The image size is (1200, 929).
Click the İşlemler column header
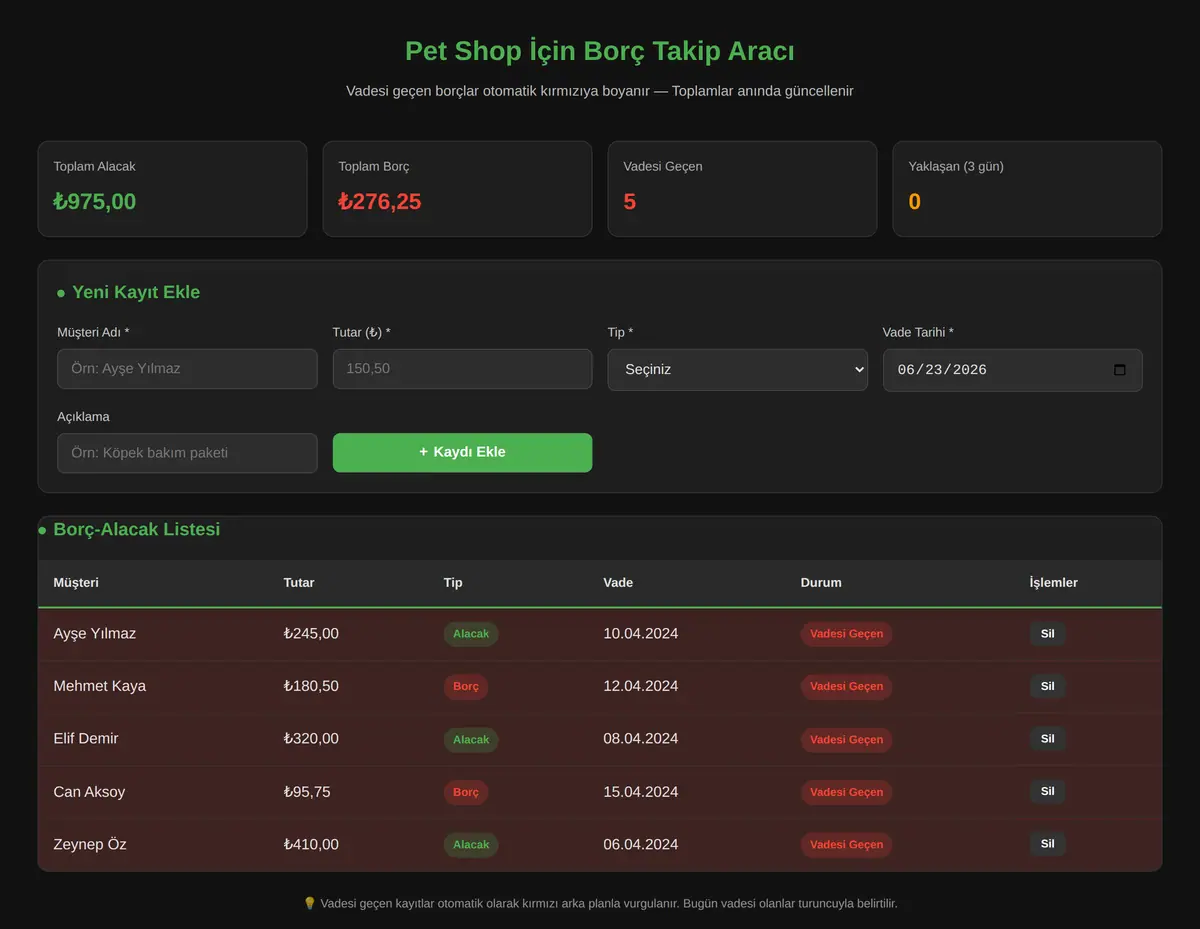click(1054, 583)
